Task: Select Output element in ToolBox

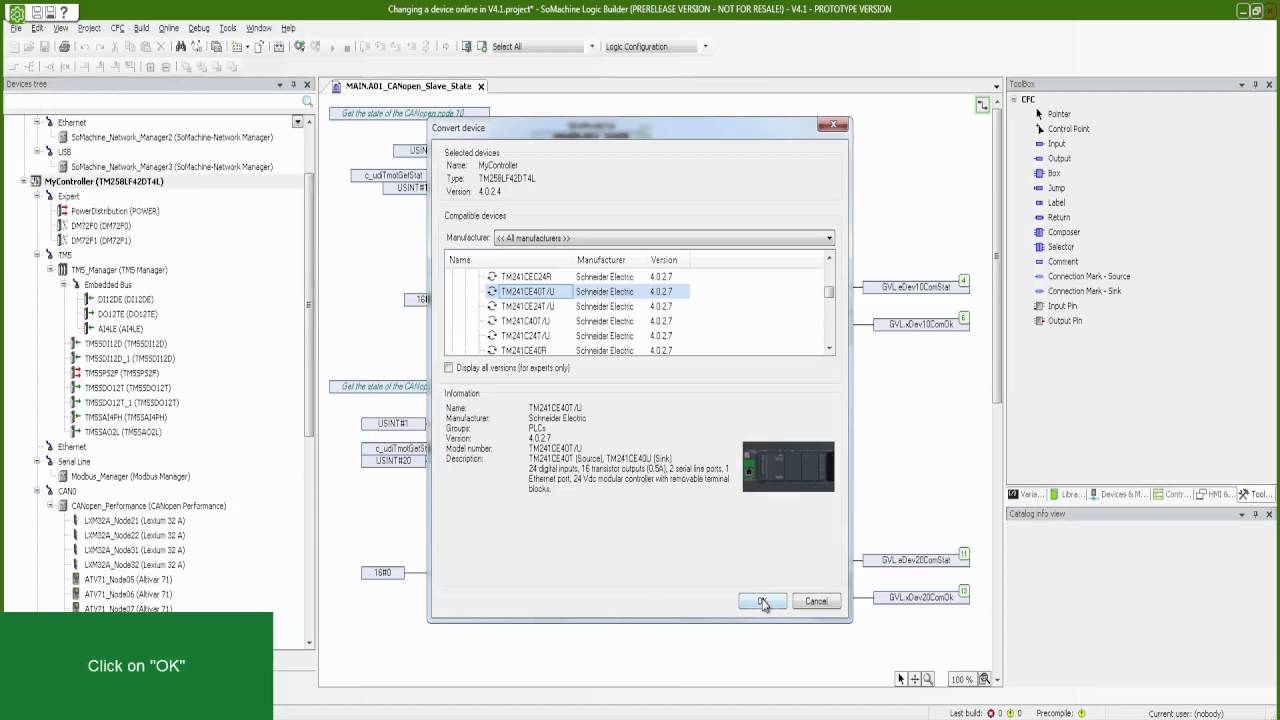Action: pyautogui.click(x=1059, y=158)
